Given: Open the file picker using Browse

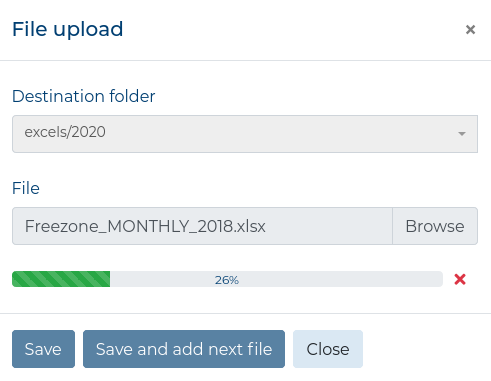Looking at the screenshot, I should pos(435,226).
